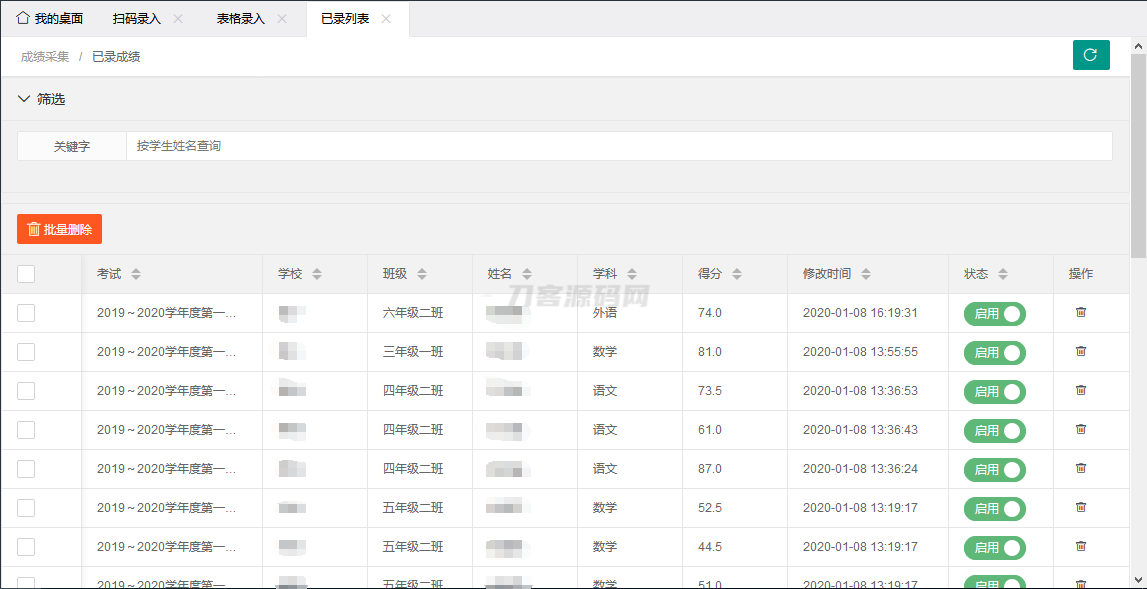Click the 批量删除 button

[x=59, y=229]
